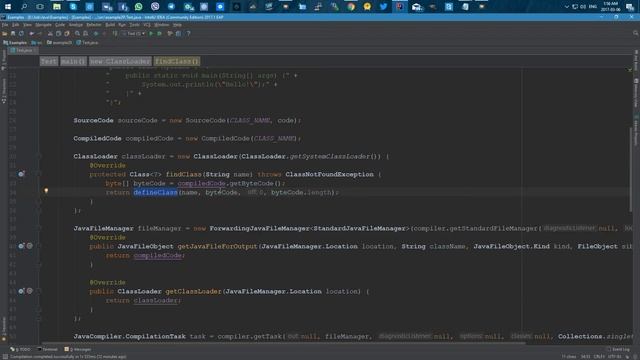Open the Navigate menu
This screenshot has height=360, width=640.
43,25
